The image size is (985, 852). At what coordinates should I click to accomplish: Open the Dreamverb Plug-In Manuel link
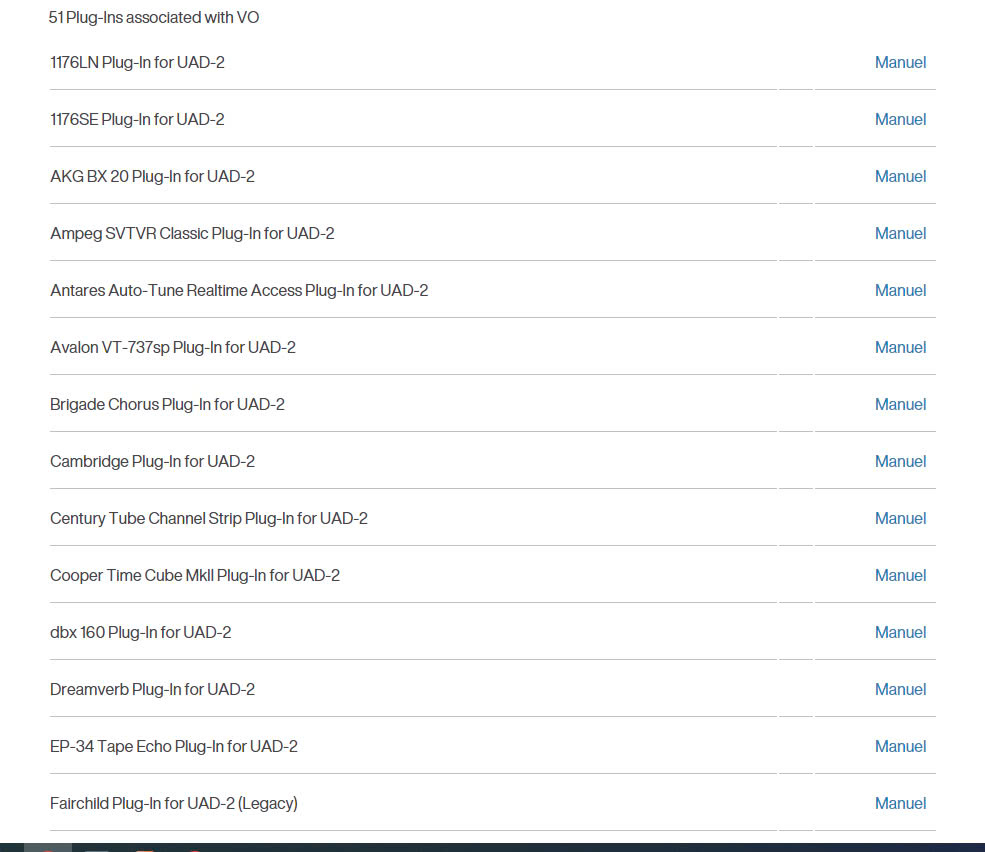click(x=900, y=689)
